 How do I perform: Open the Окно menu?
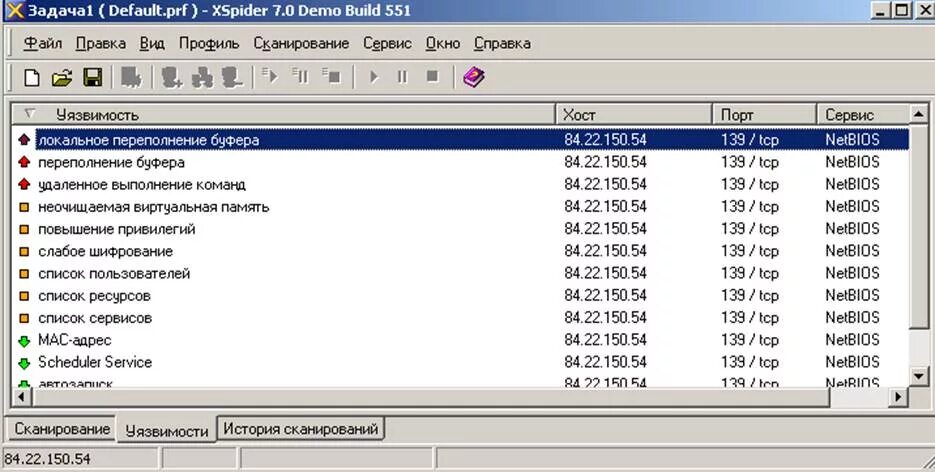pos(442,44)
